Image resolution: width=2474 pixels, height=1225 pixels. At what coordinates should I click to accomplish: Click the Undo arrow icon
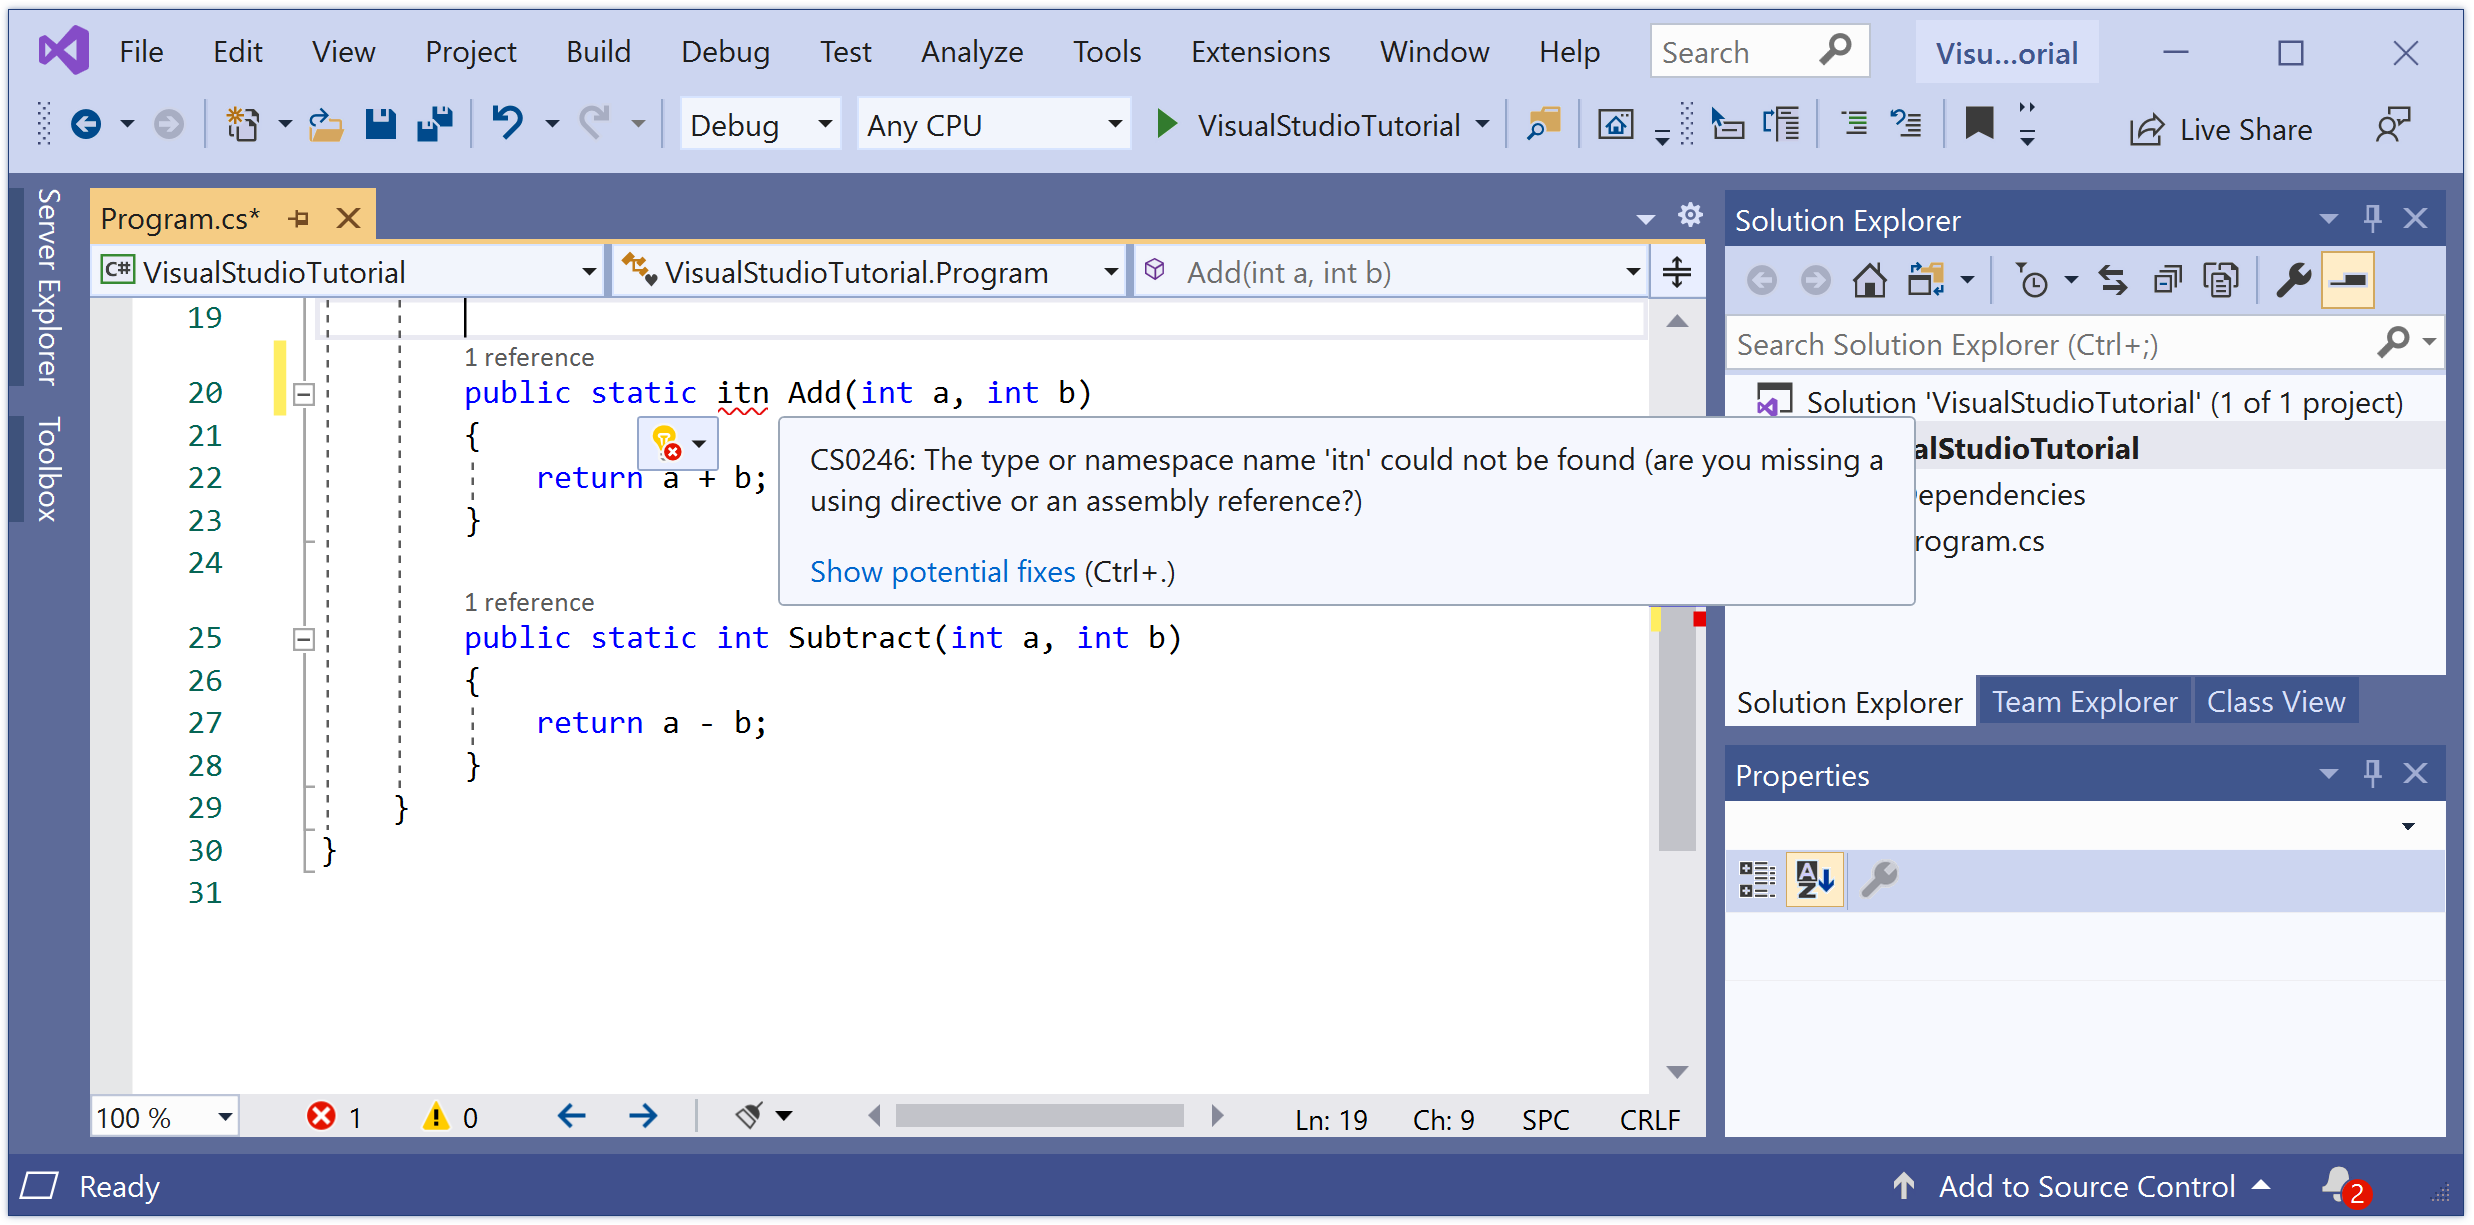[x=507, y=124]
